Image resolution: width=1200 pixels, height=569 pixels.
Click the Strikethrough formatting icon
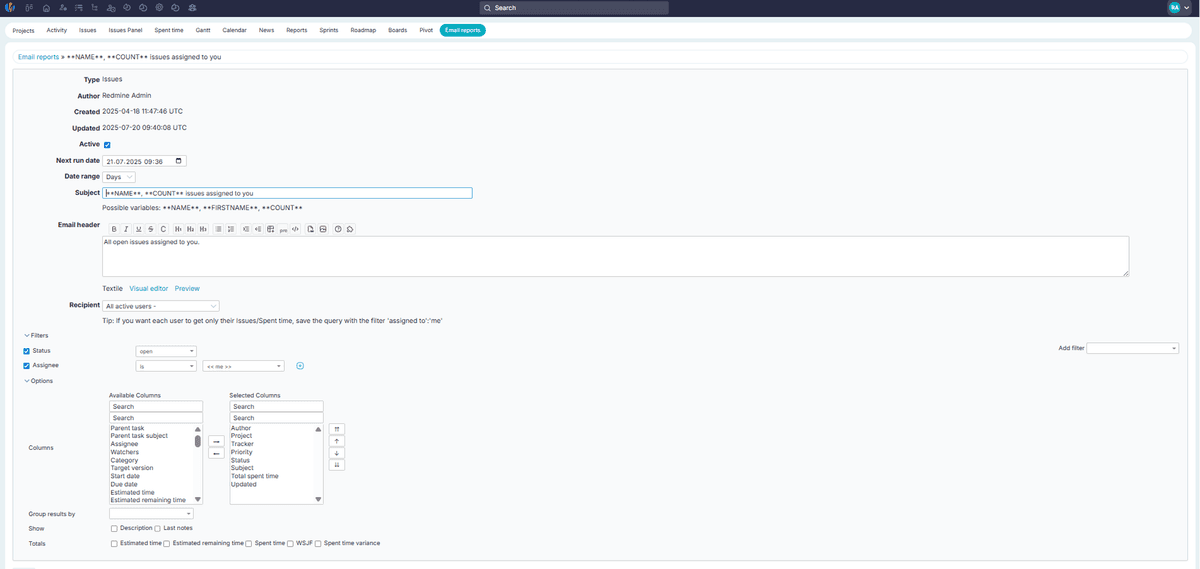tap(151, 229)
